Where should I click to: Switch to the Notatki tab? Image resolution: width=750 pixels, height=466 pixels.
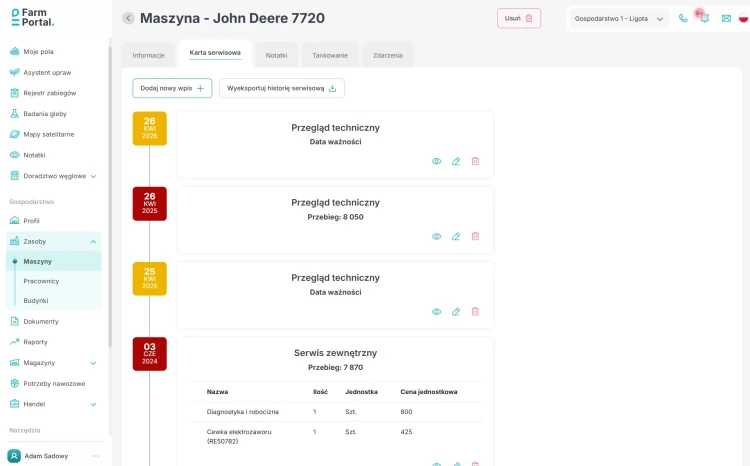(x=276, y=55)
